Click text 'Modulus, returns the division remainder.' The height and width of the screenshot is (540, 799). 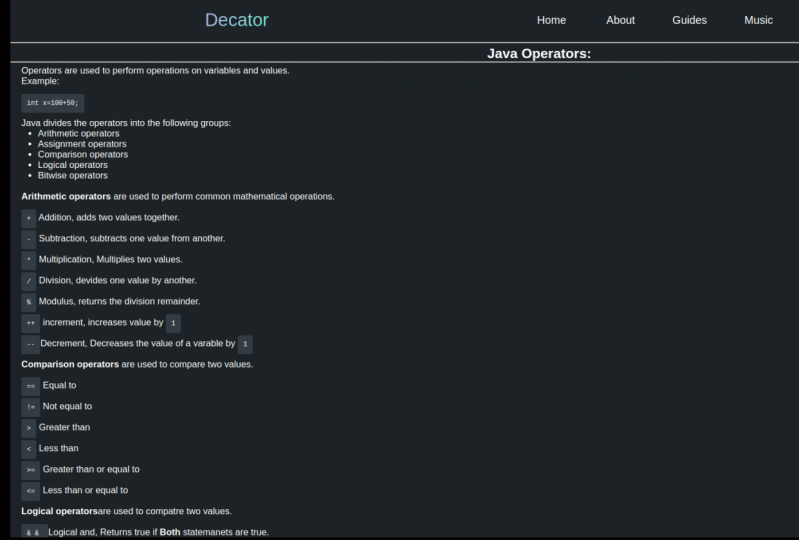coord(120,301)
